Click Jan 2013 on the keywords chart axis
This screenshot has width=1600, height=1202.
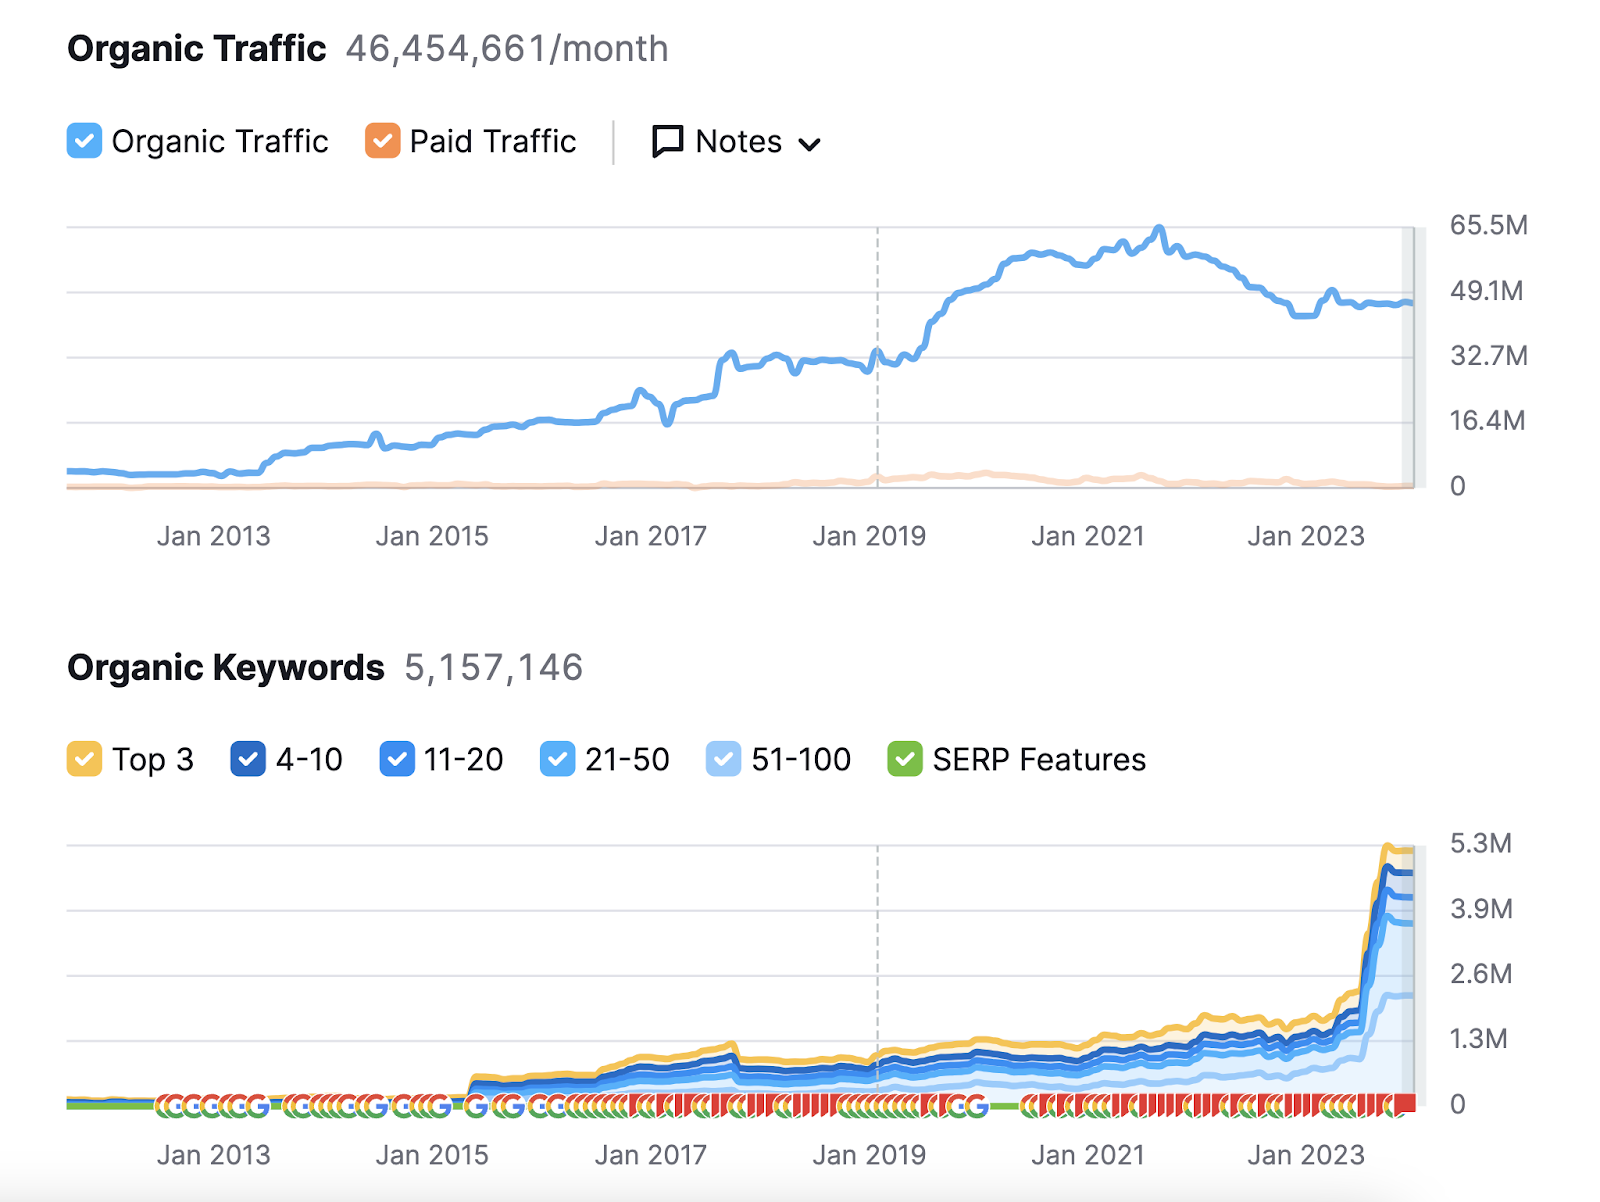coord(213,1155)
